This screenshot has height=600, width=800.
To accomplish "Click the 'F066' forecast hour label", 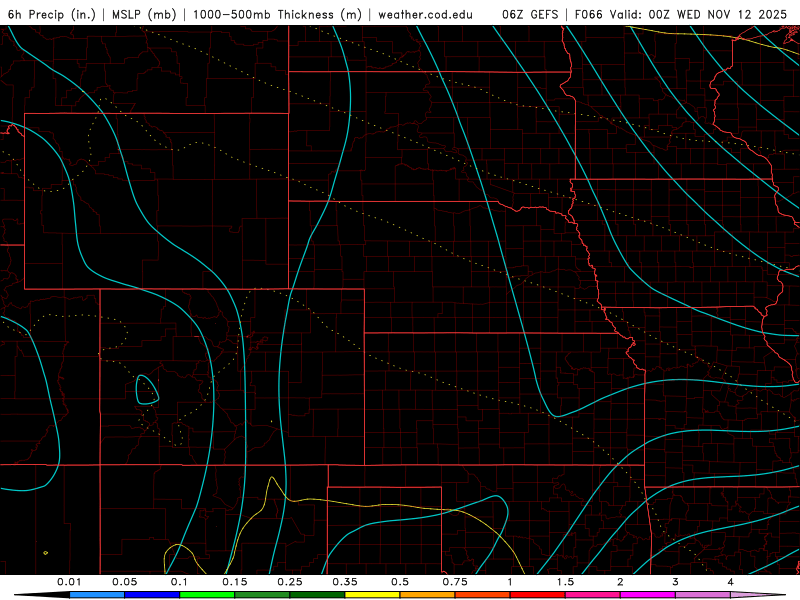I will 589,14.
